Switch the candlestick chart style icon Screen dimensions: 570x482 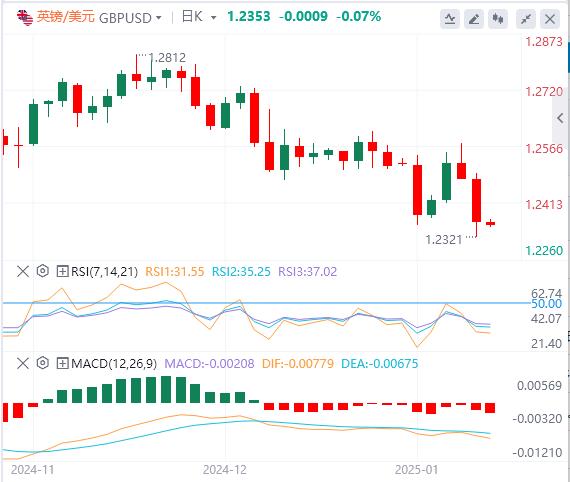(x=498, y=19)
